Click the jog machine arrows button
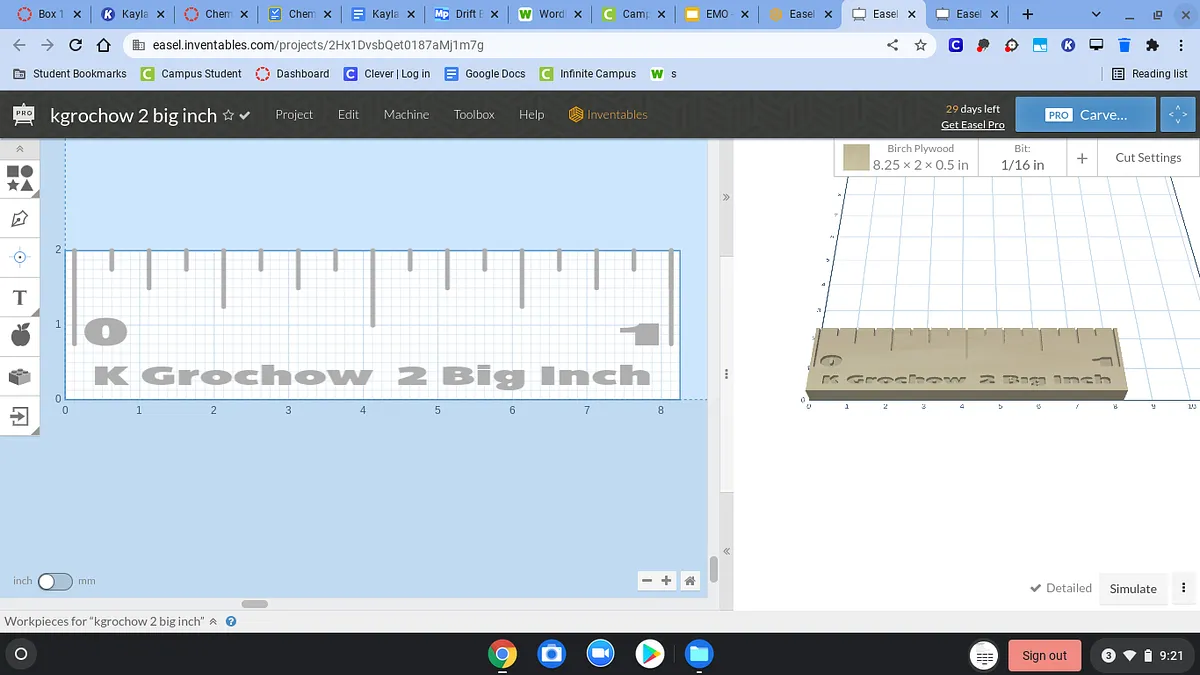The height and width of the screenshot is (675, 1200). point(1179,115)
